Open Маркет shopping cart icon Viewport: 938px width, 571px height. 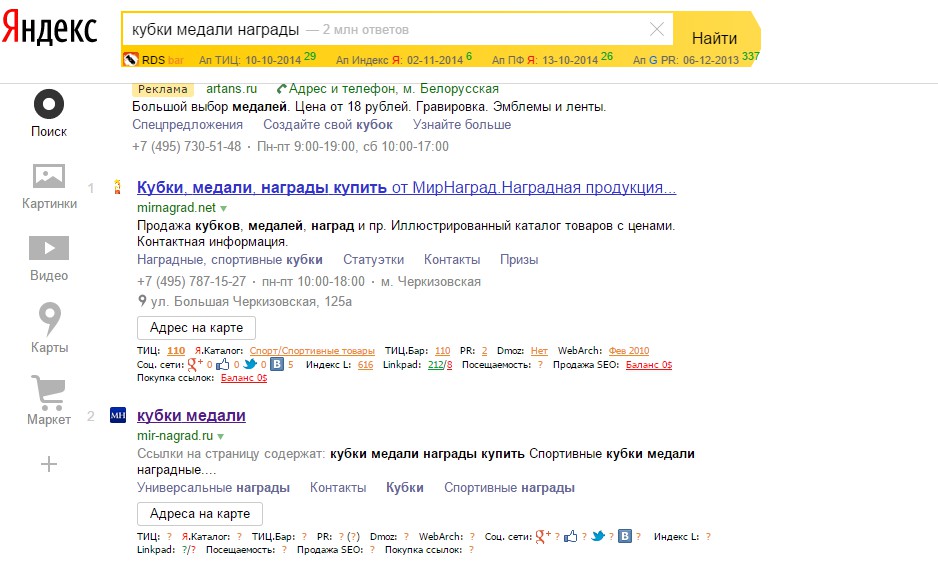click(48, 392)
